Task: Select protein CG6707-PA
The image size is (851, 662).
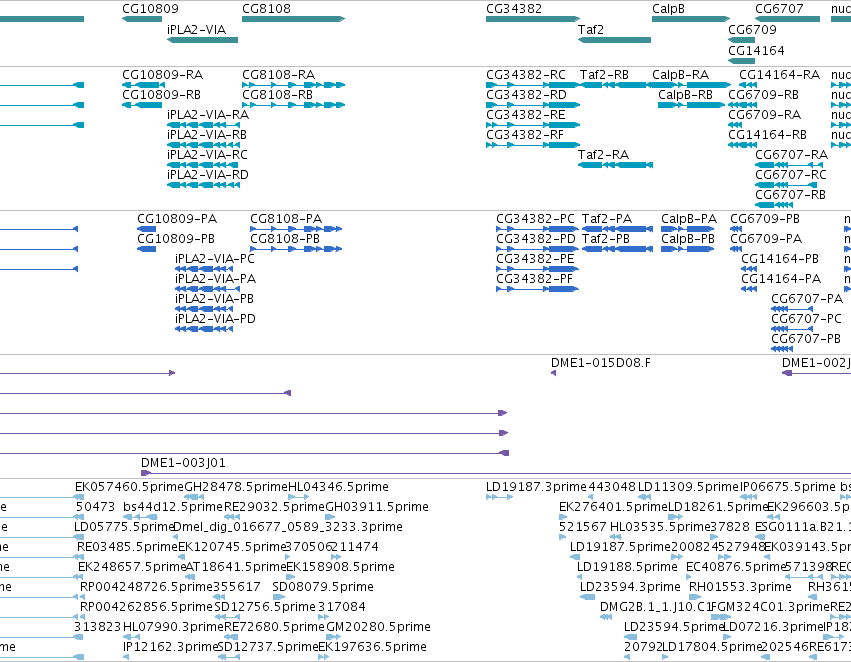Action: tap(792, 309)
